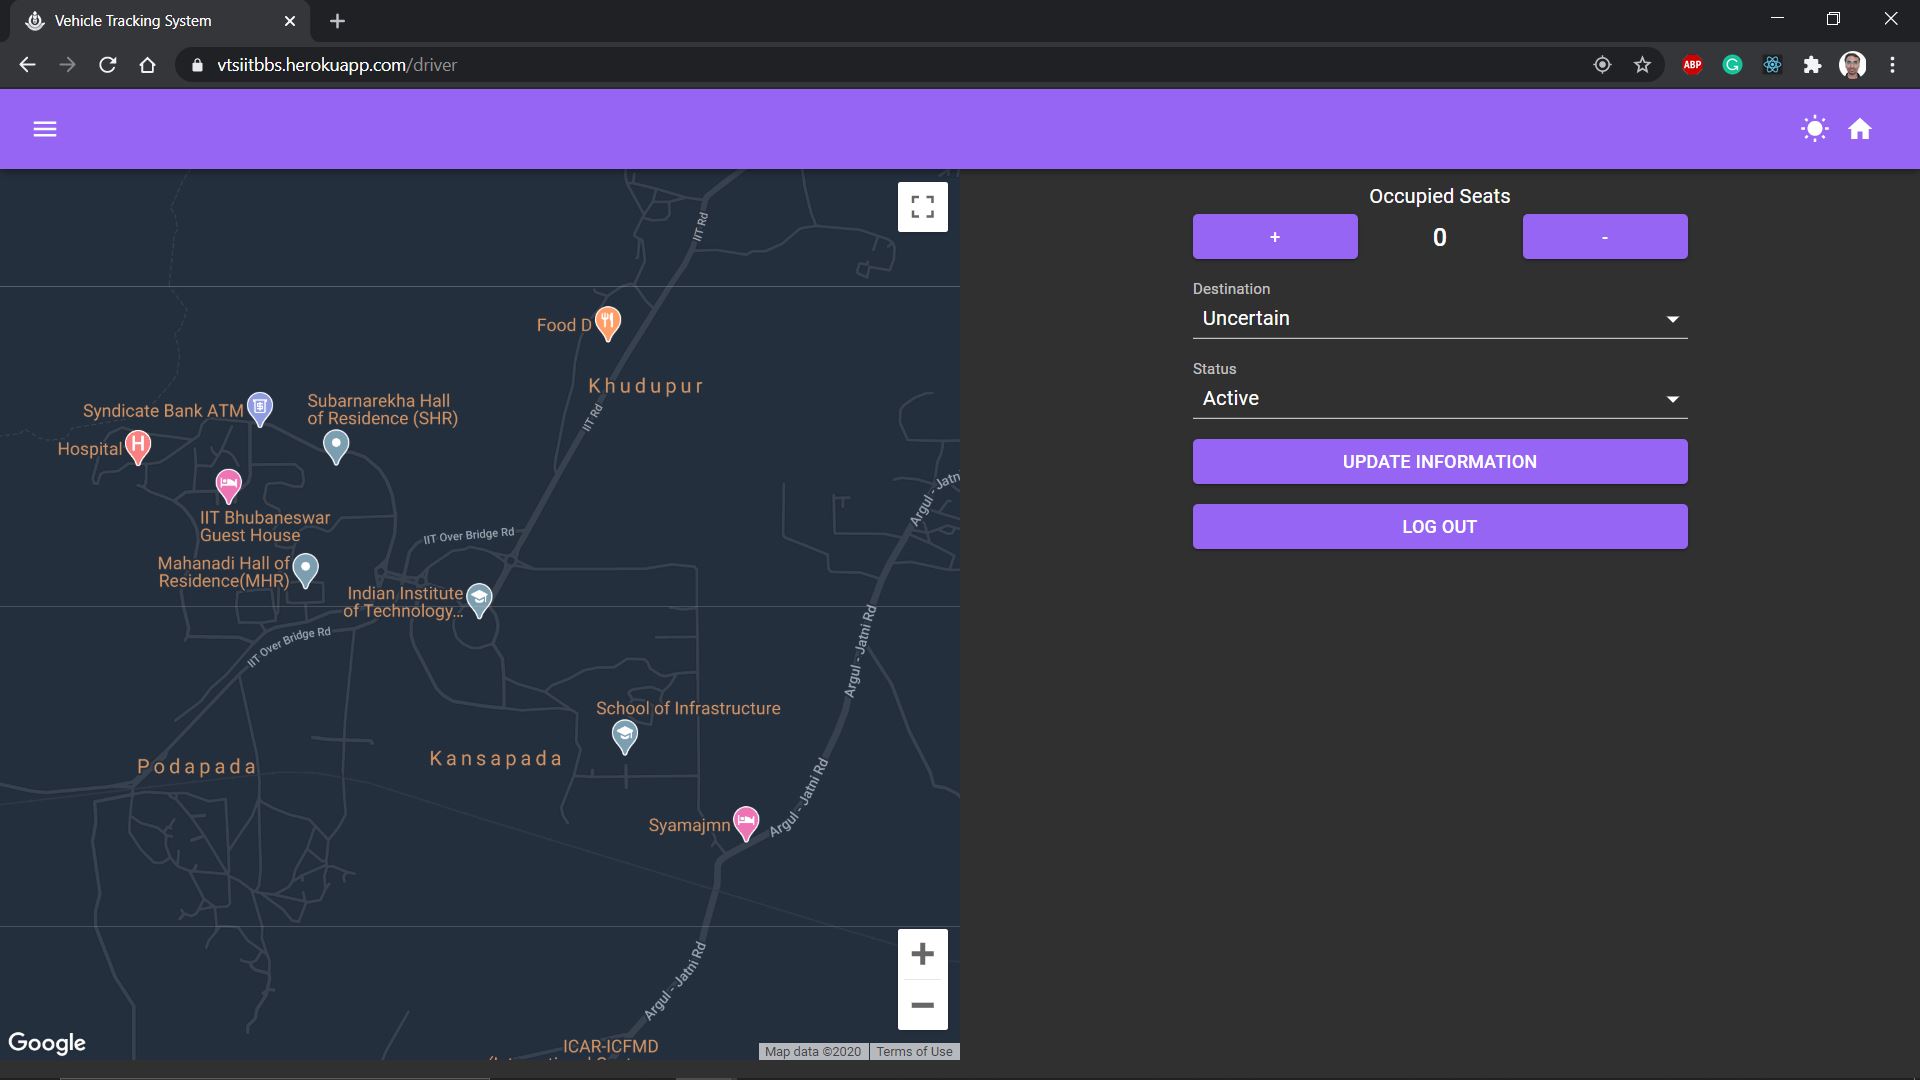Click the Syndicate Bank ATM marker
The image size is (1920, 1080).
click(x=260, y=406)
